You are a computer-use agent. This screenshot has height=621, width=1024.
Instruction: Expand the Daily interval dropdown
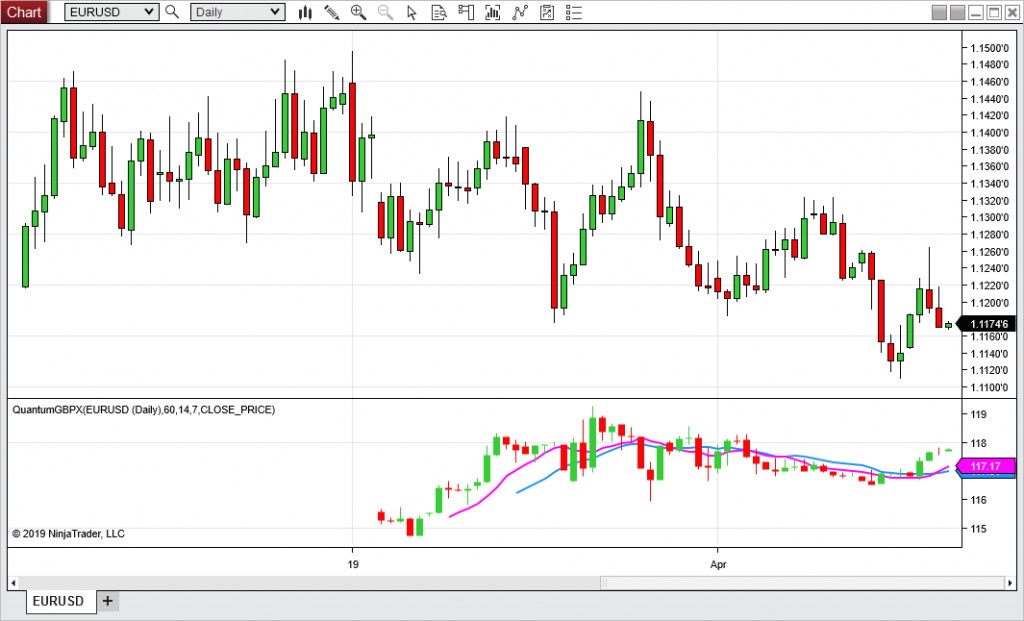coord(236,12)
